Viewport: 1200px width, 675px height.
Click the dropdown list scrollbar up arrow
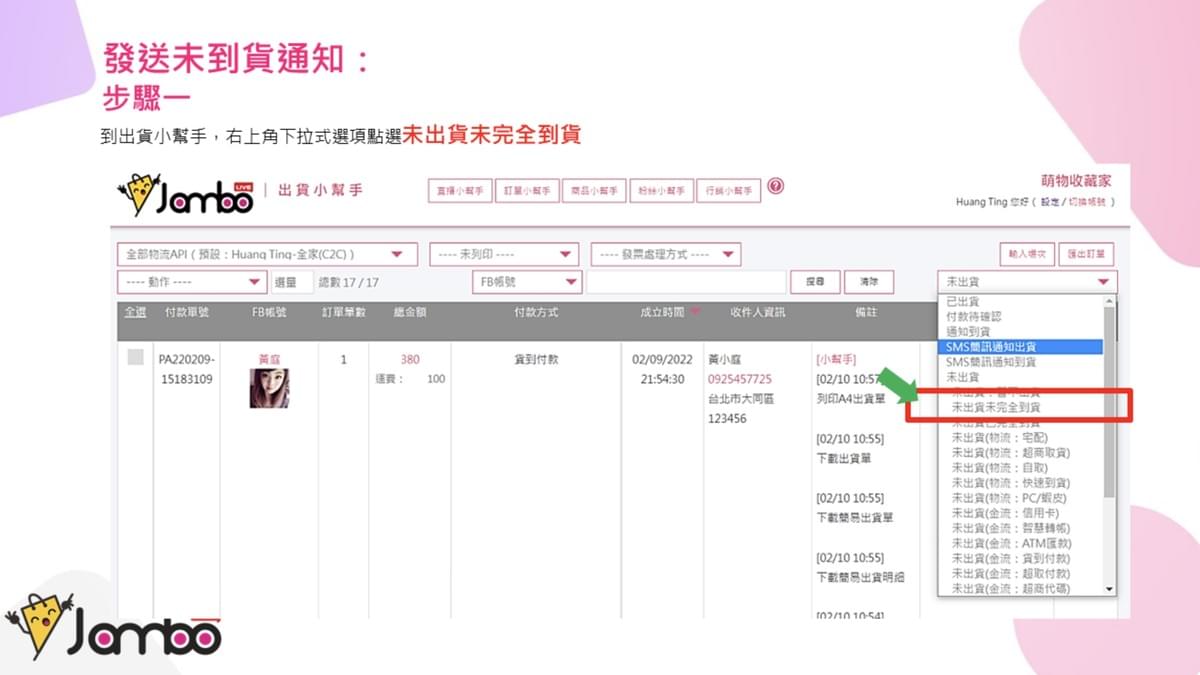pyautogui.click(x=1109, y=301)
